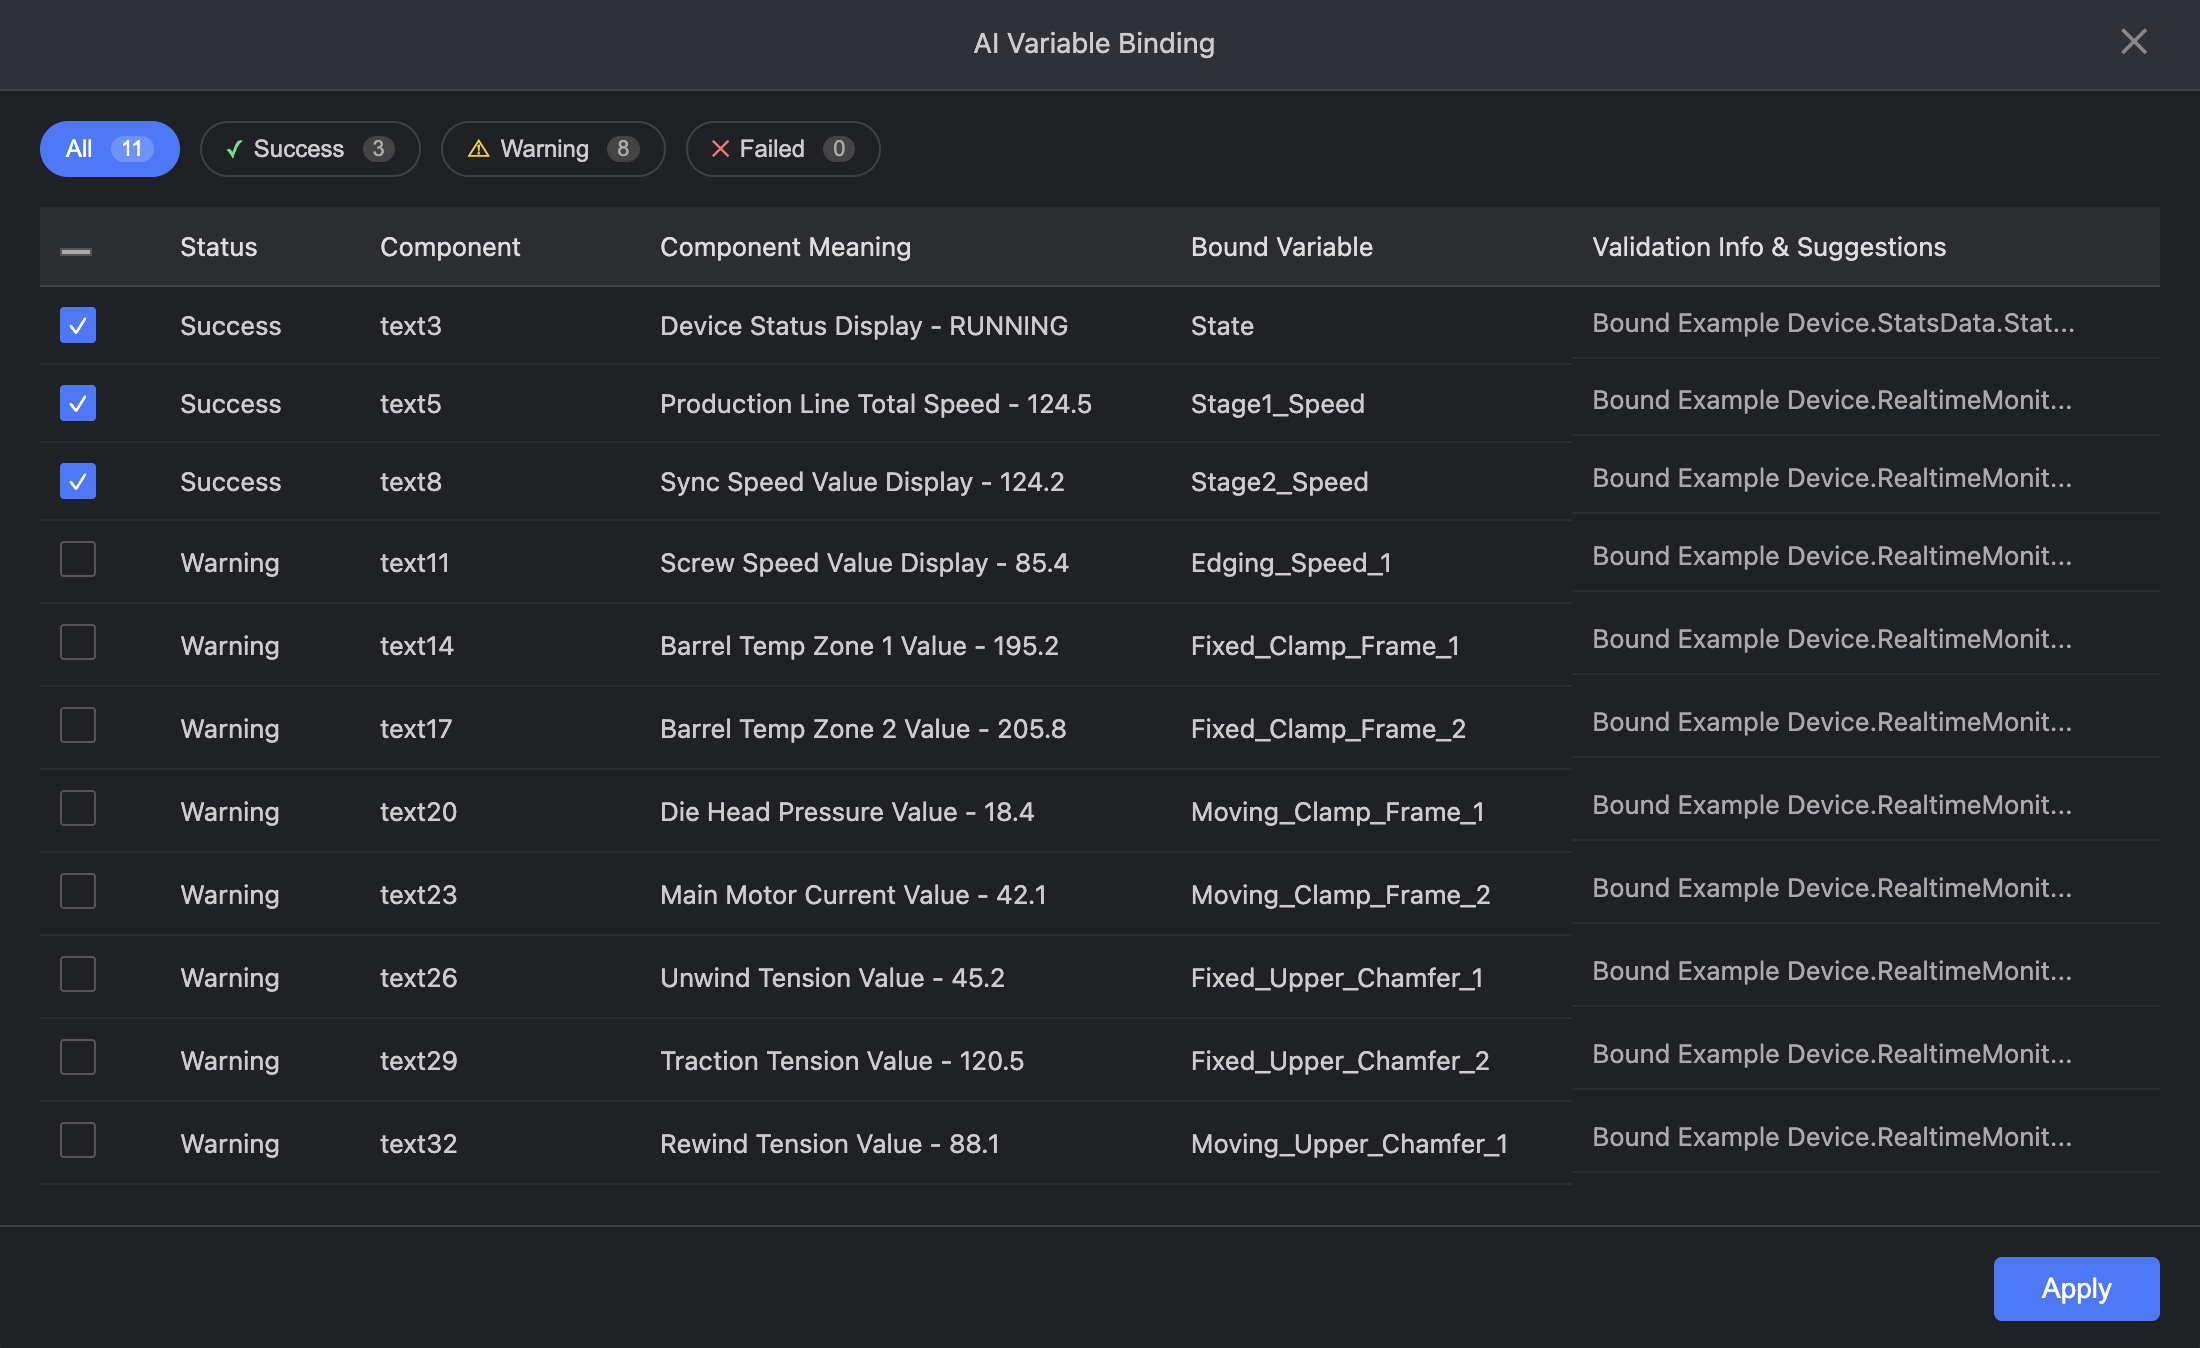Viewport: 2200px width, 1348px height.
Task: Show the All filter tab
Action: point(110,149)
